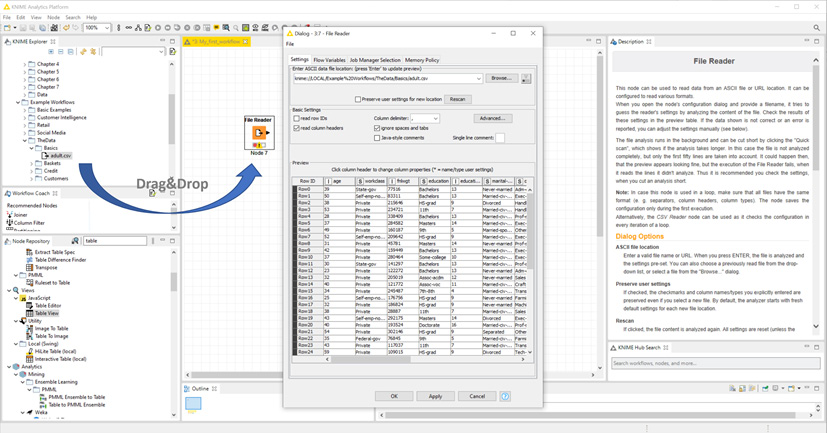Expand the Baskets folder
827x433 pixels.
tap(32, 163)
